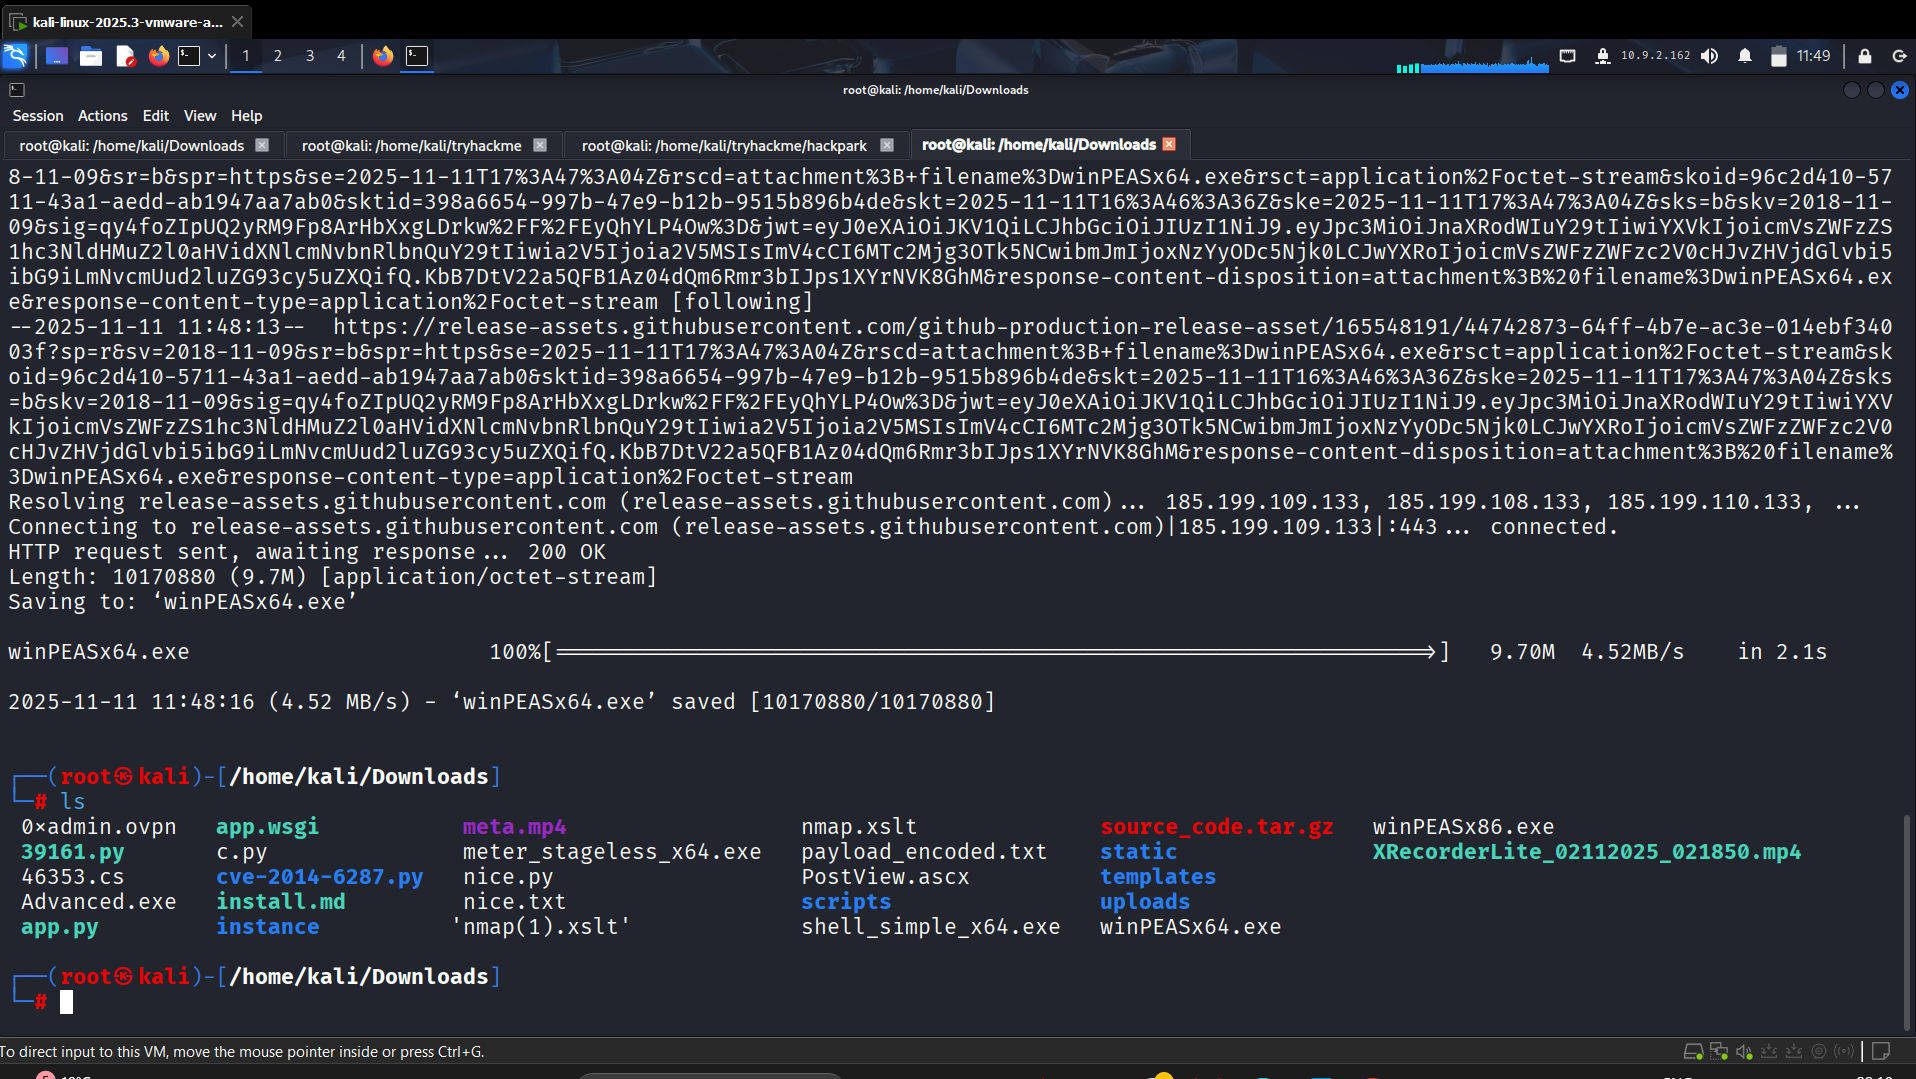Click the show desktop panel icon
Screen dimensions: 1916x1079
[x=57, y=56]
